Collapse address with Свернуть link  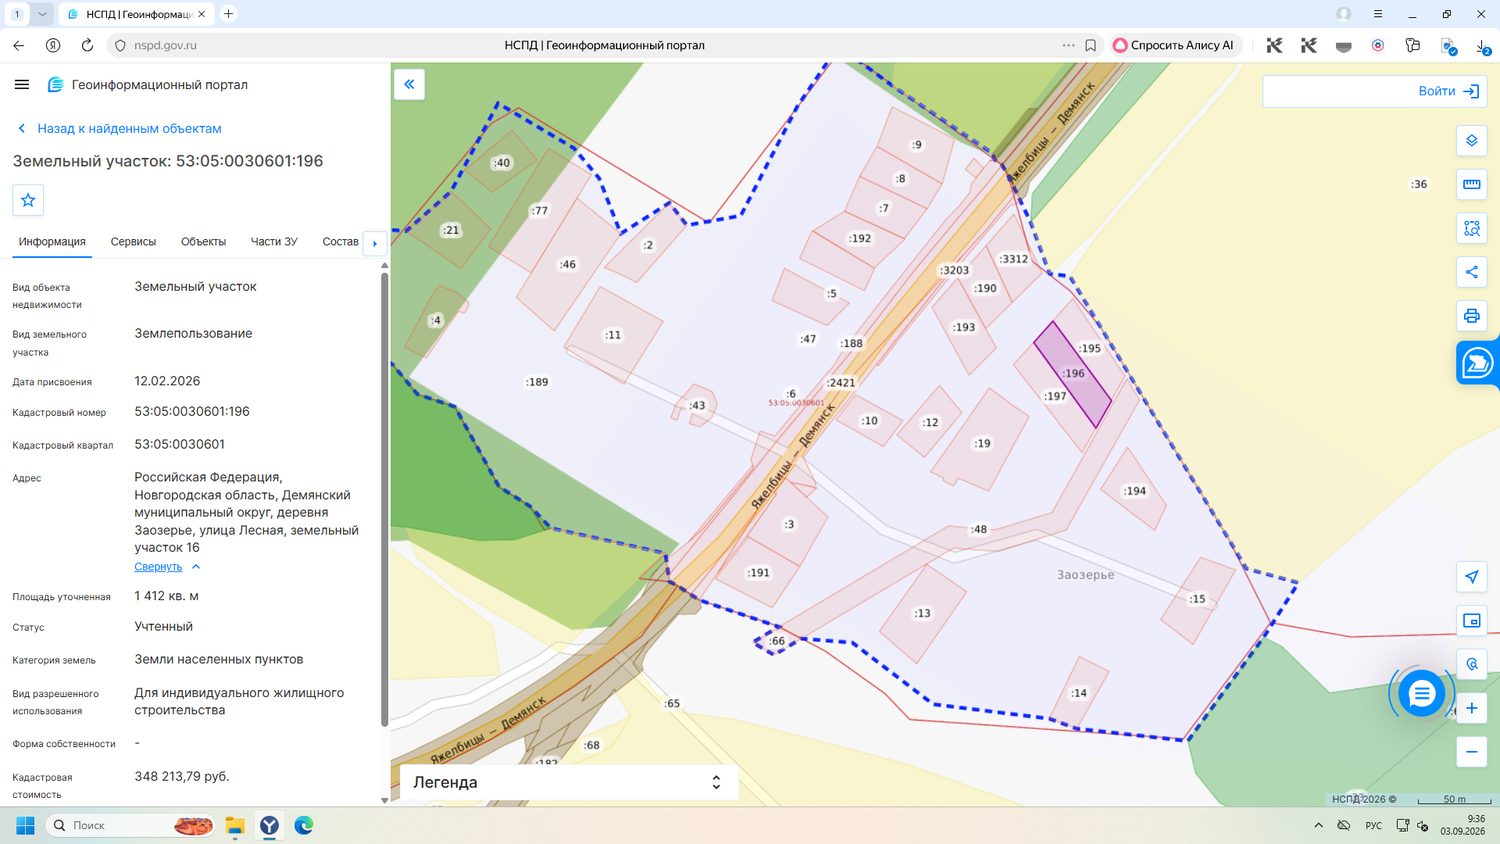[x=158, y=567]
